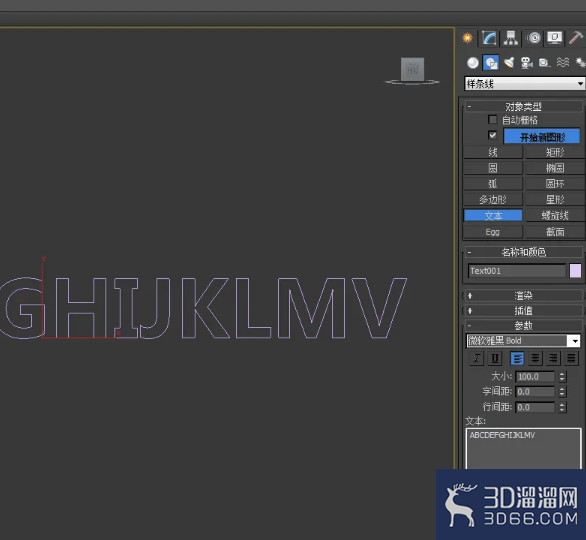586x540 pixels.
Task: Expand the 渲染 rollout
Action: click(523, 296)
